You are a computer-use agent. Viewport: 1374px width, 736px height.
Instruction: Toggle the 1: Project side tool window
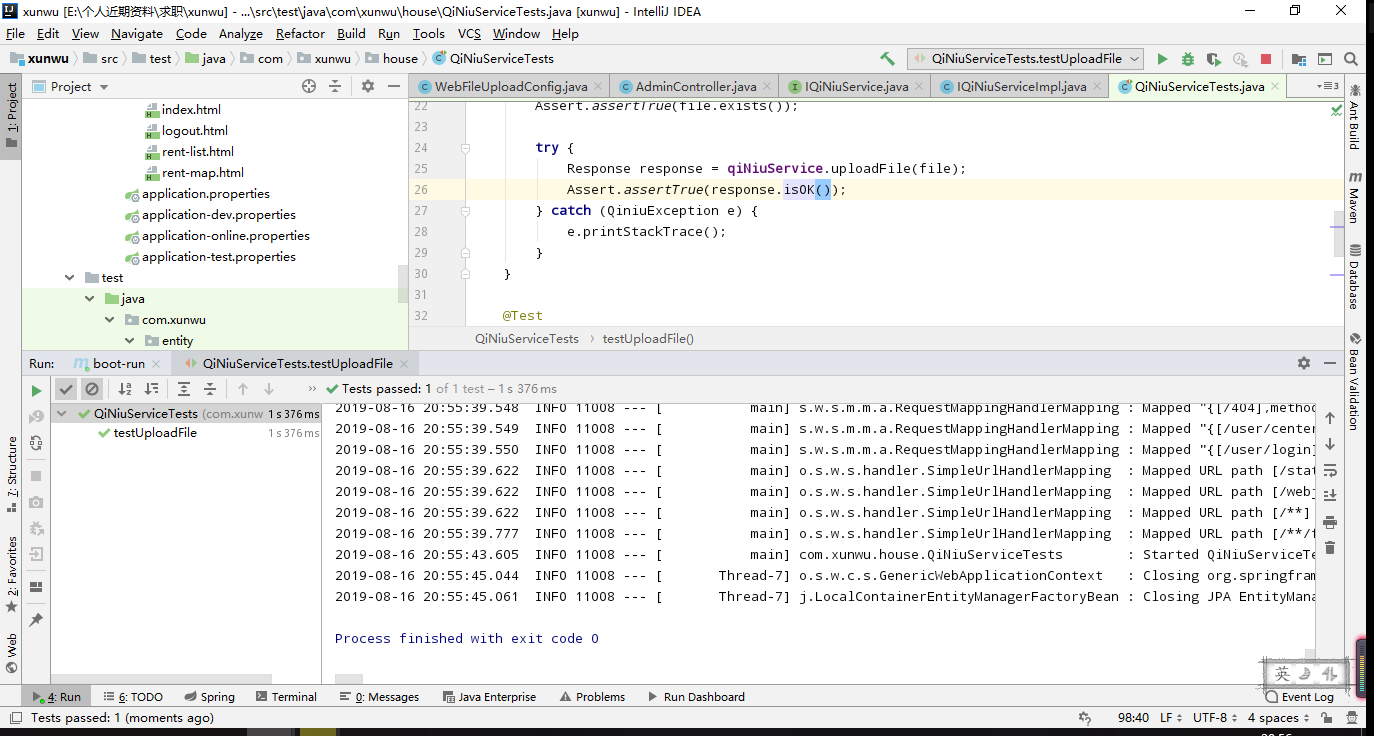pos(12,115)
